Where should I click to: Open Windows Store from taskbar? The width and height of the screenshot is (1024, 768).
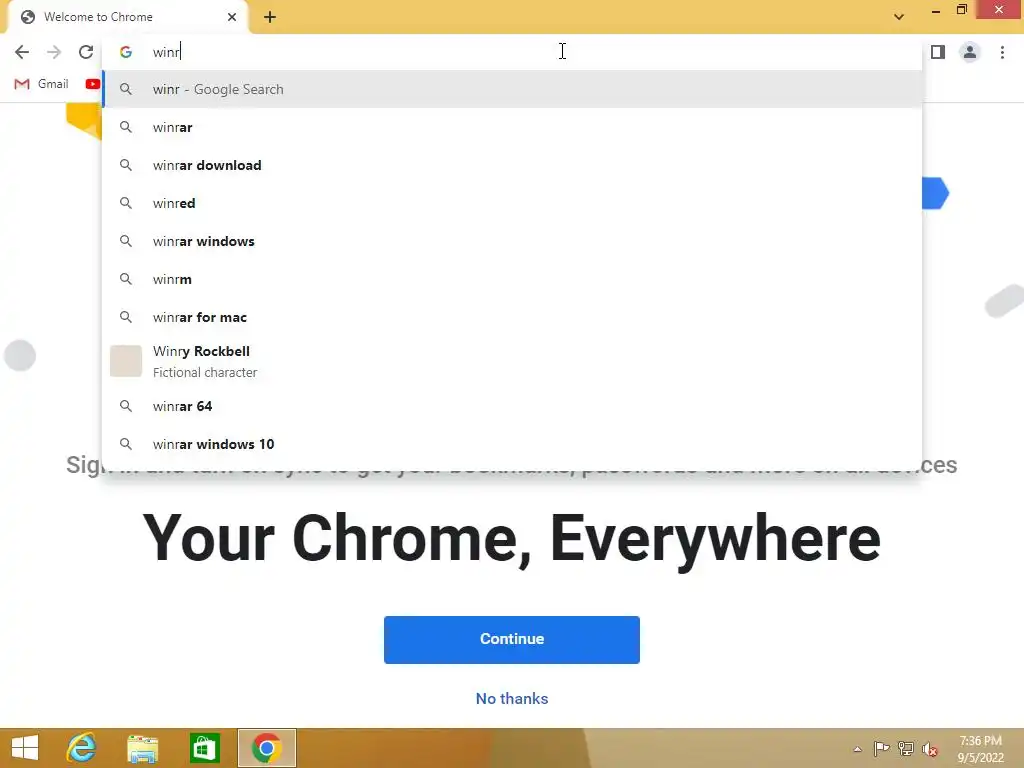click(204, 748)
